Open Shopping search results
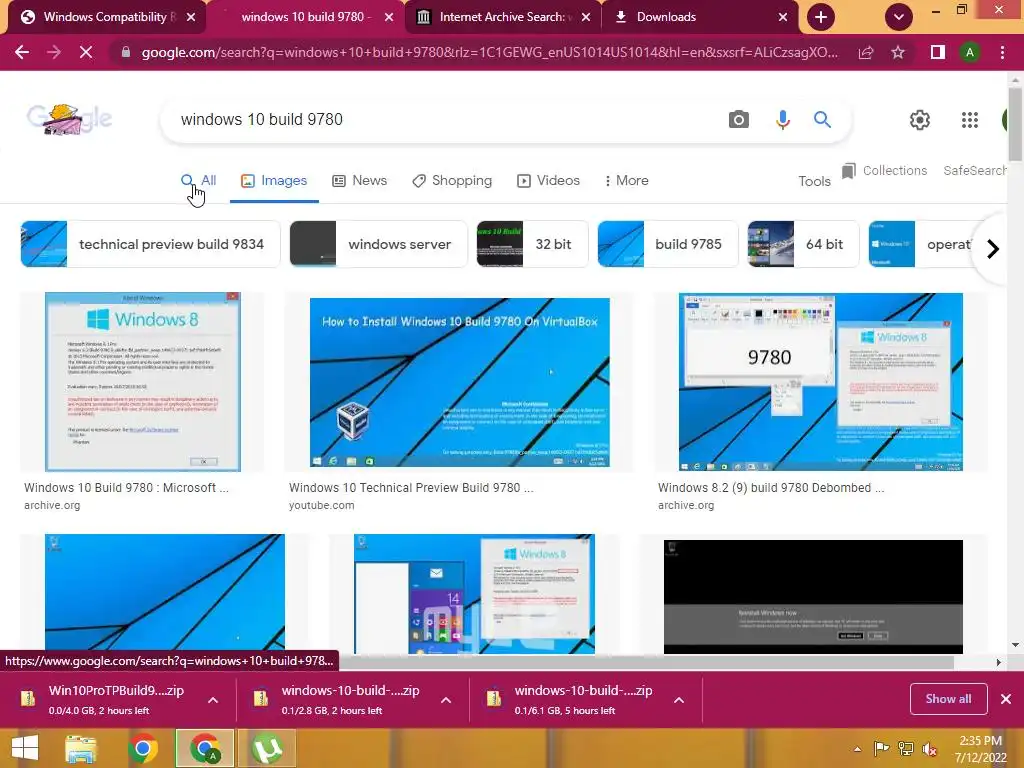 (x=452, y=180)
